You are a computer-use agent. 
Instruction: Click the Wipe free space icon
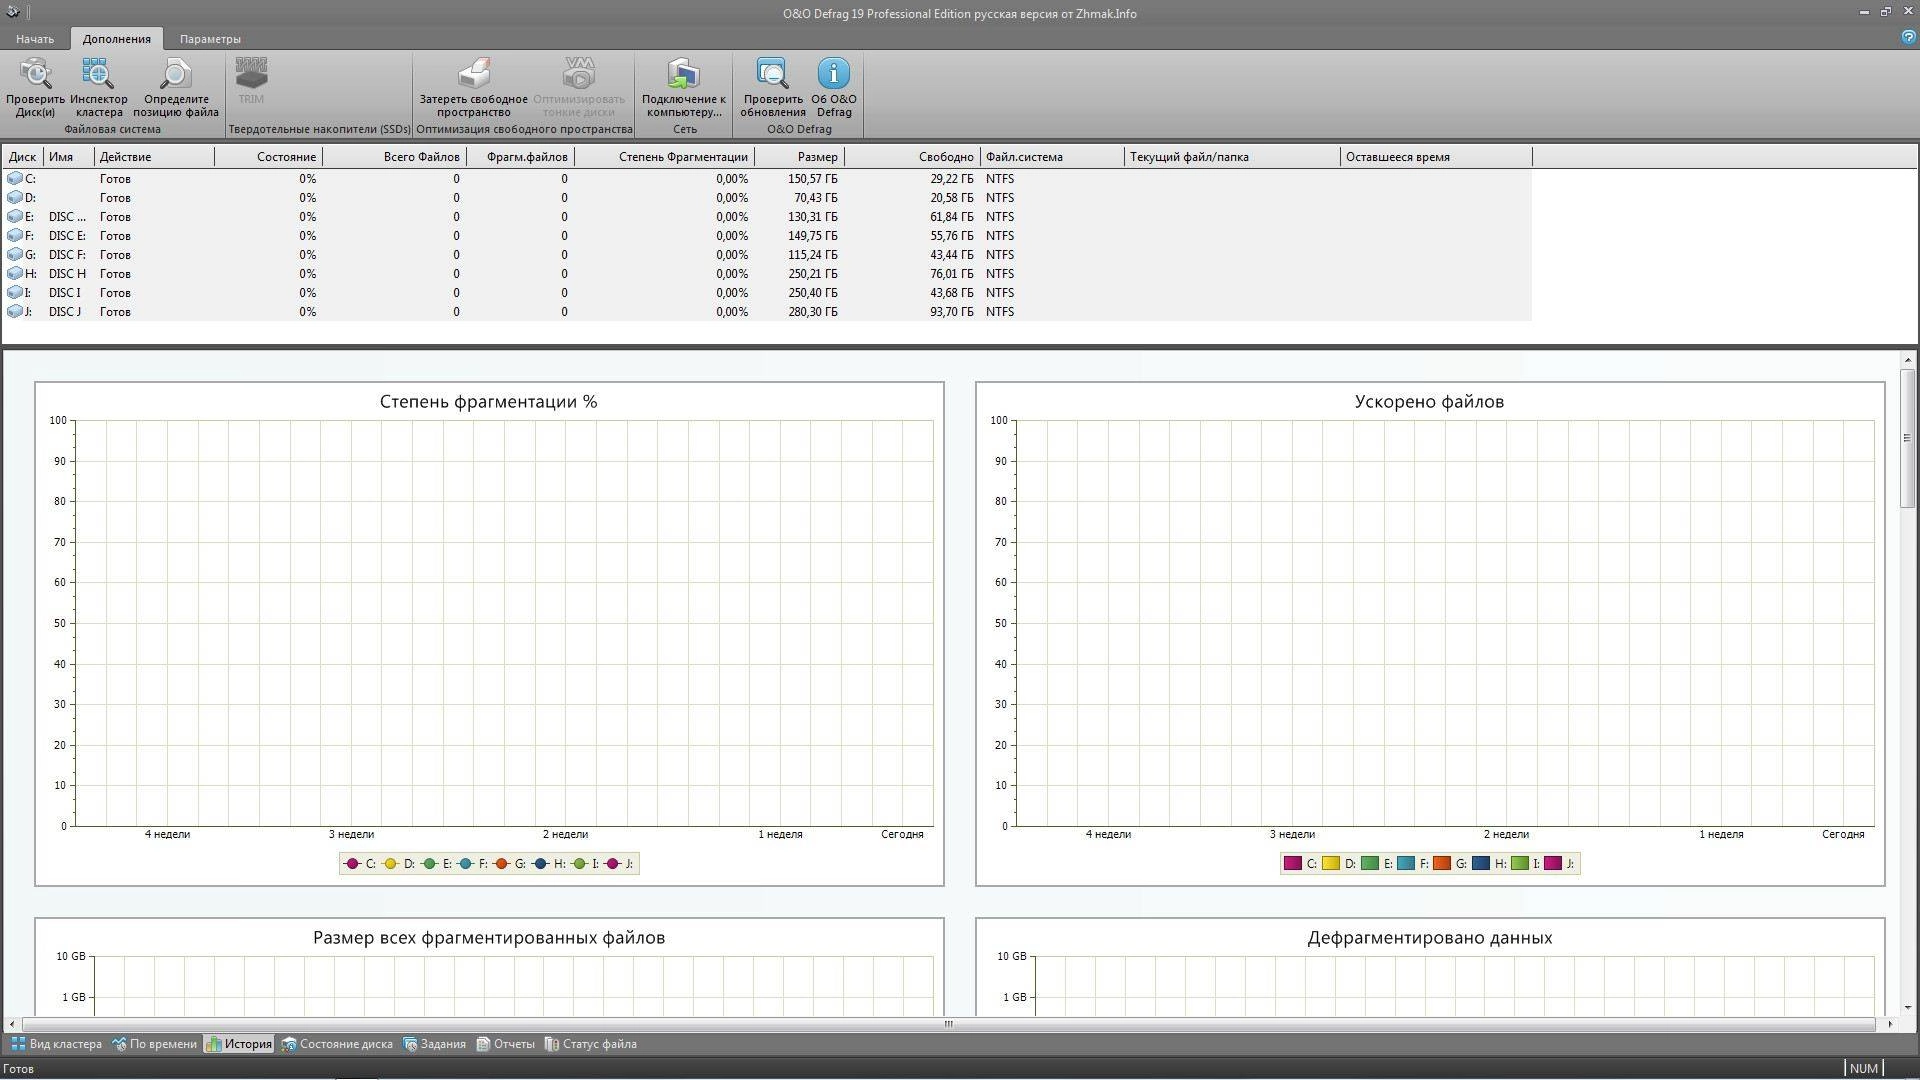(474, 74)
